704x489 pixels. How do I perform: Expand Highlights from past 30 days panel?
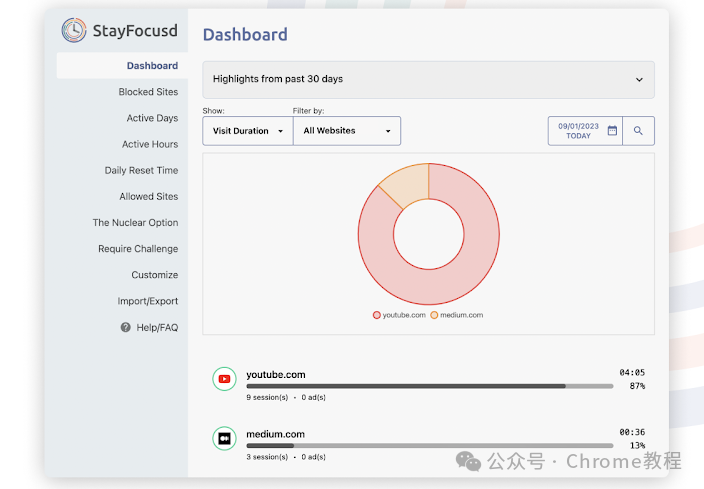click(x=428, y=79)
